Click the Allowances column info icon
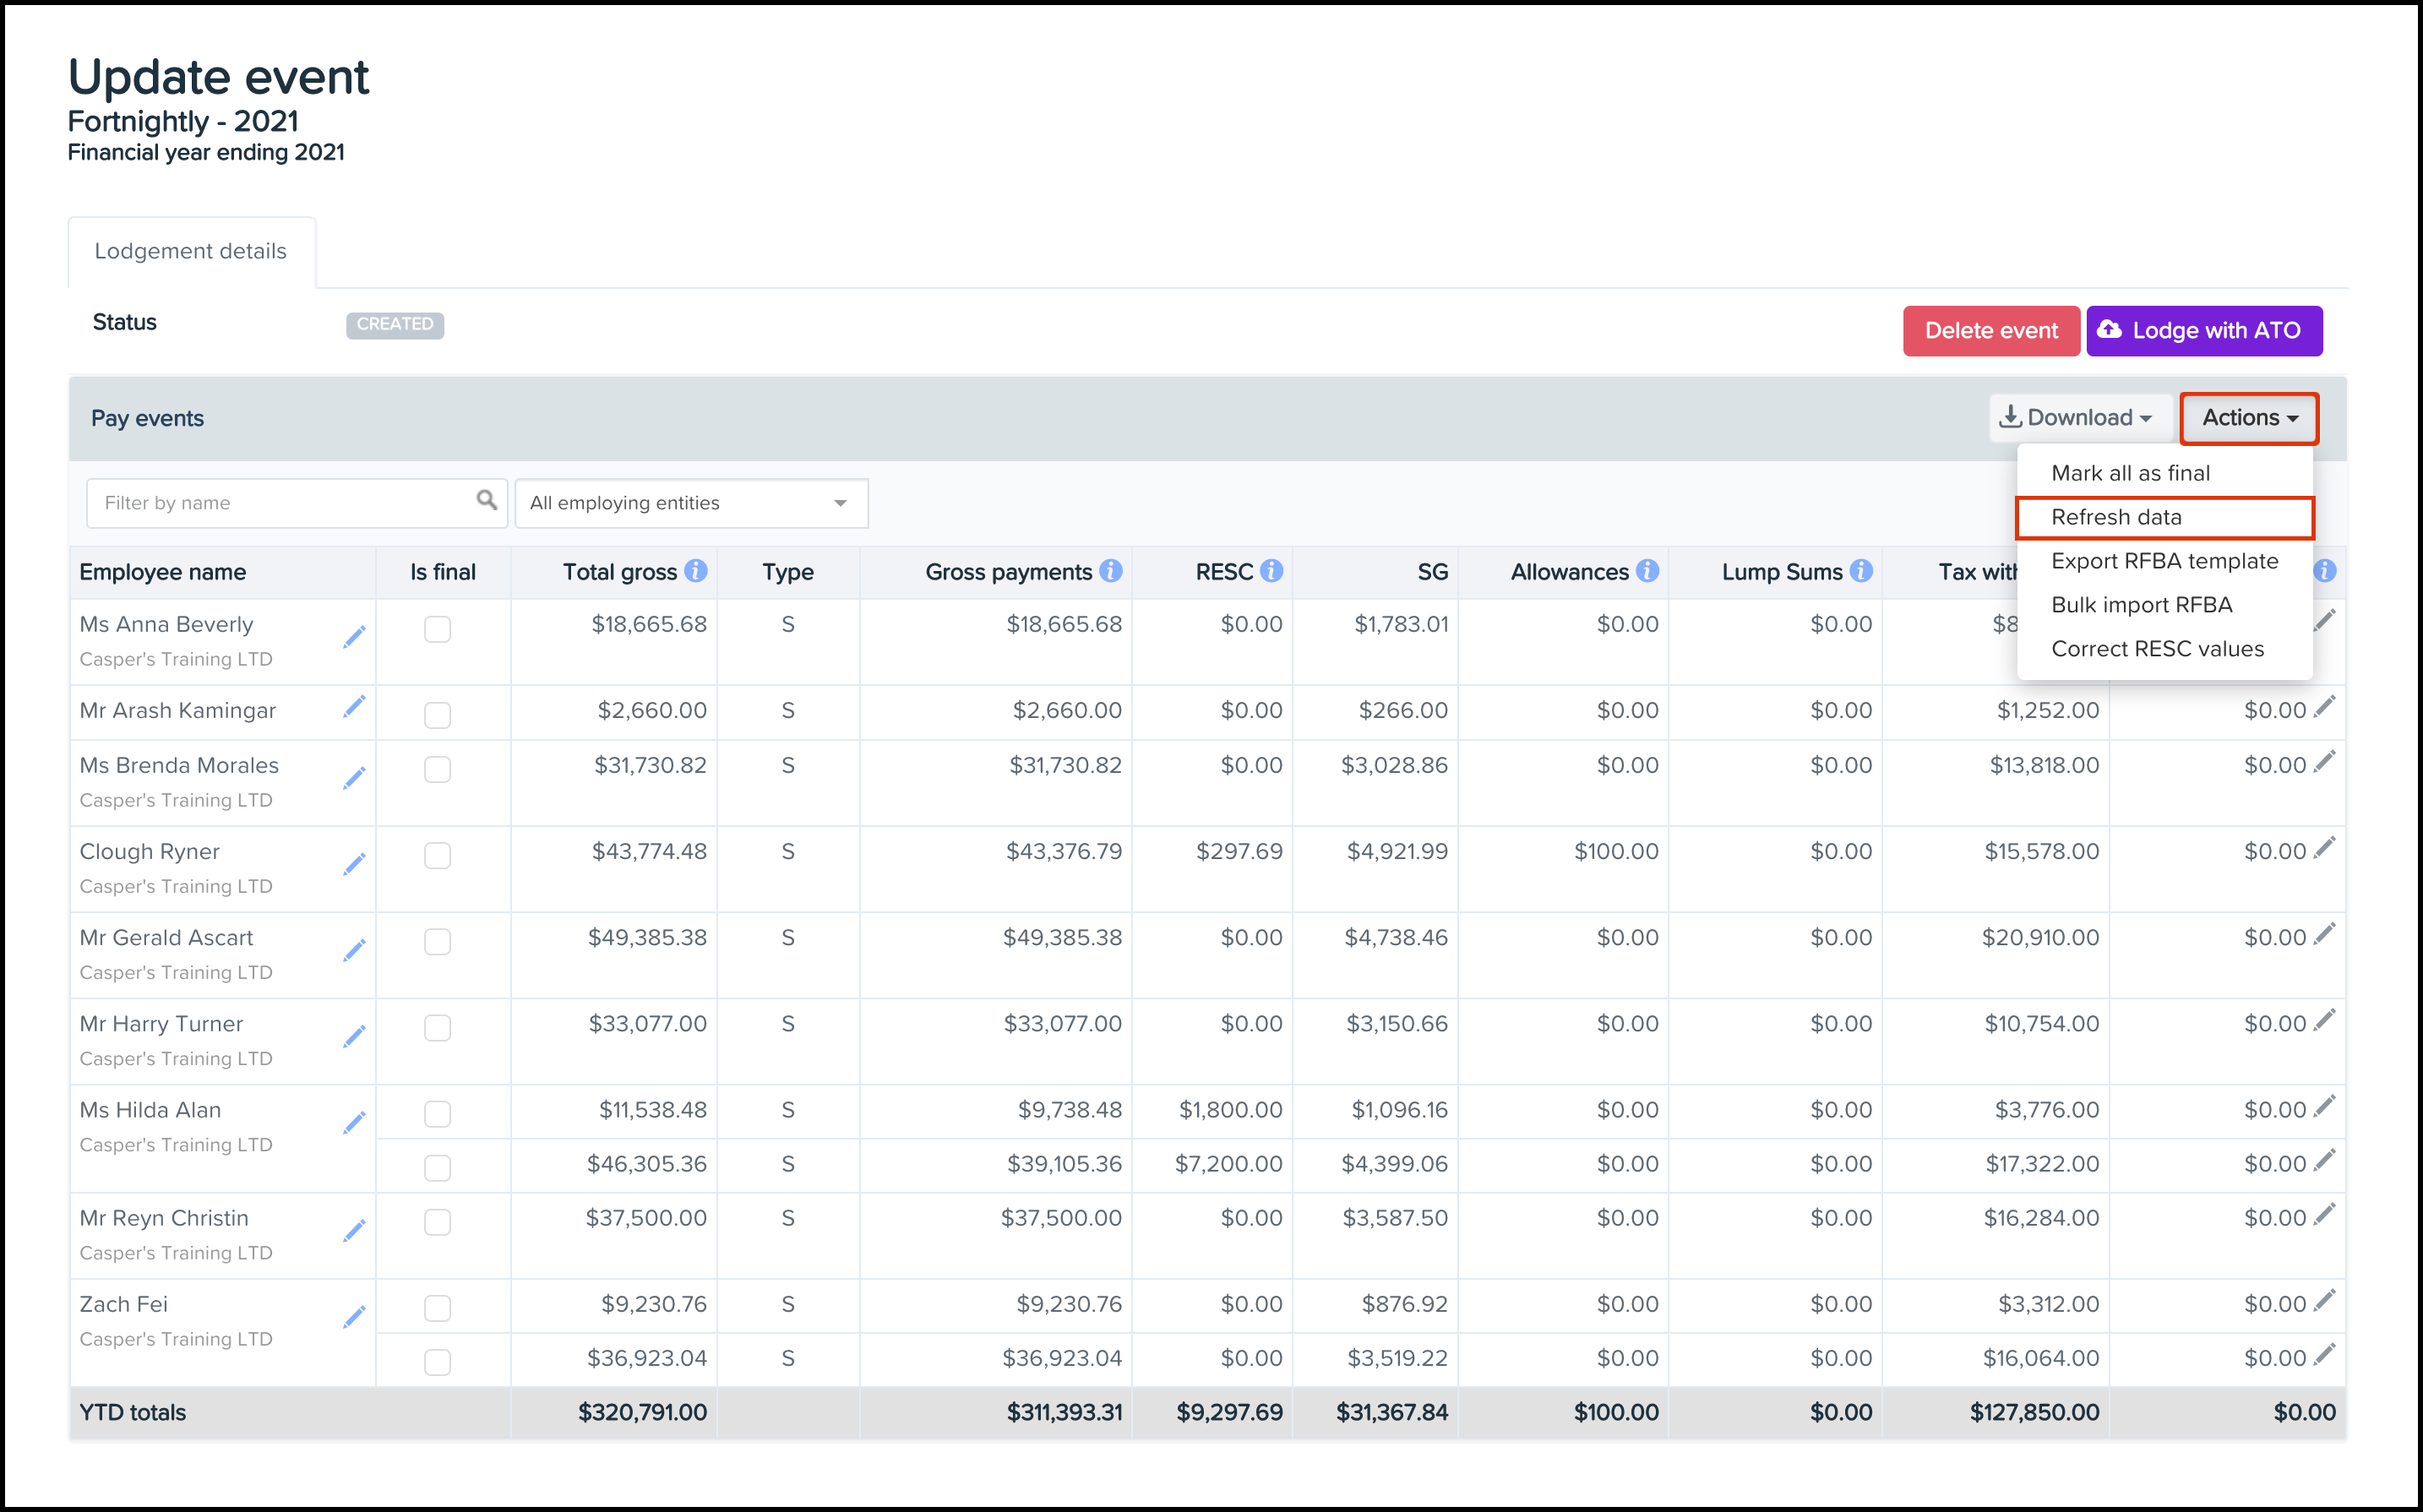This screenshot has height=1512, width=2423. (x=1647, y=571)
